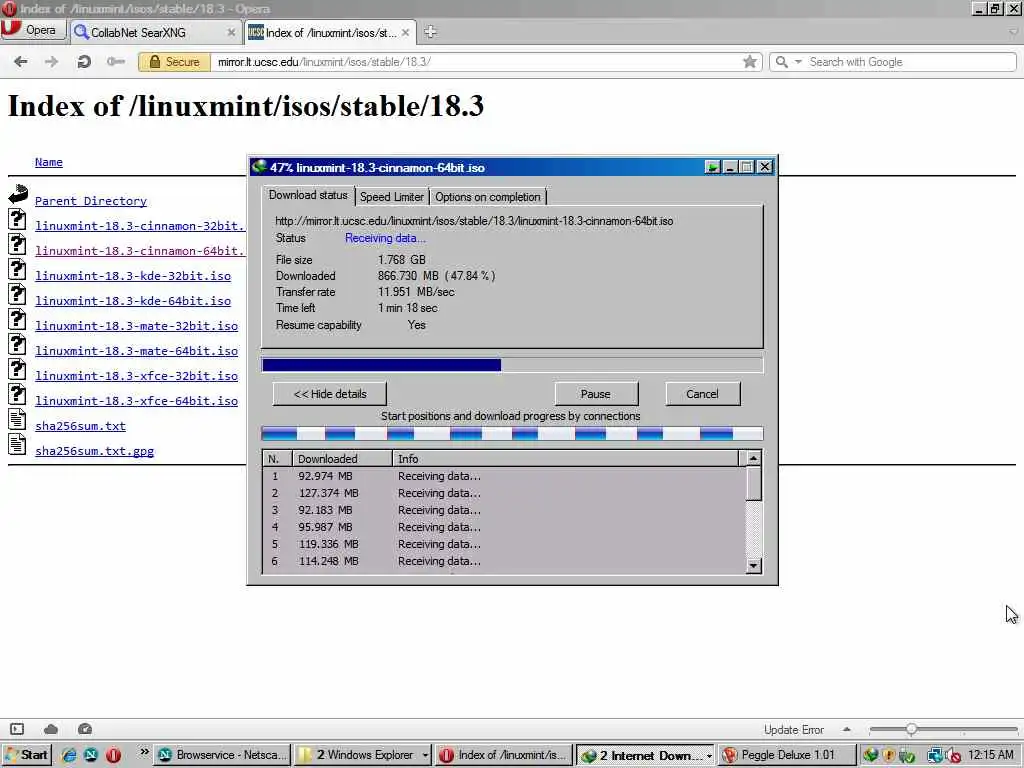
Task: Open the sha256sum.txt link
Action: pyautogui.click(x=80, y=426)
